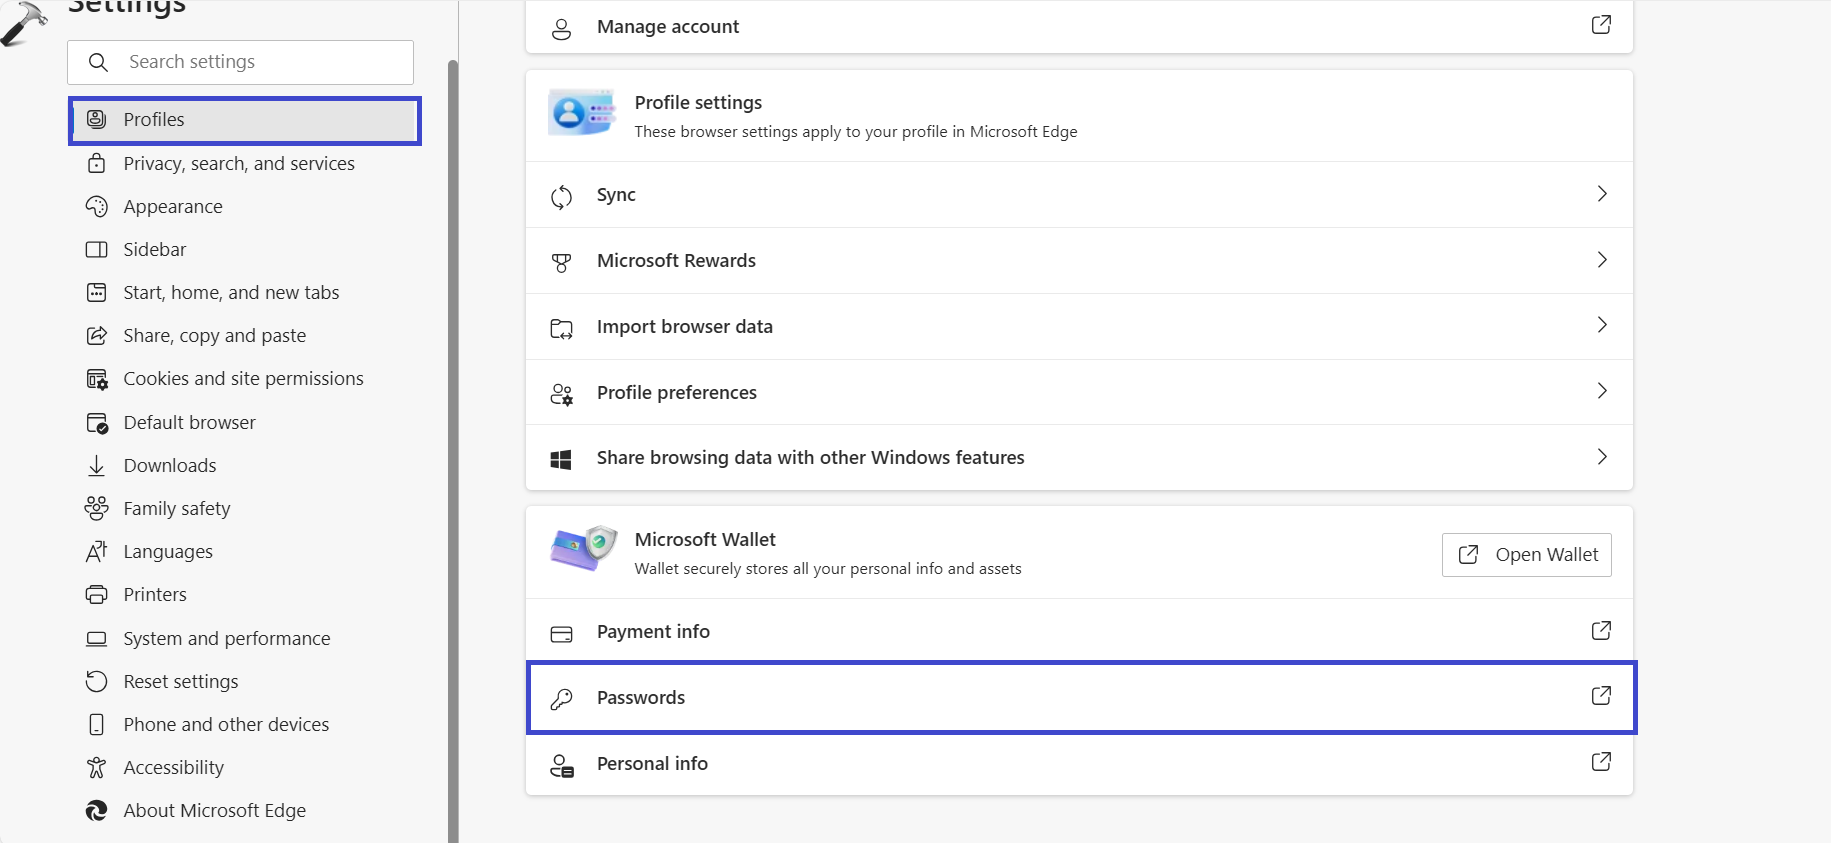Click the Sync circular arrows icon

point(561,196)
